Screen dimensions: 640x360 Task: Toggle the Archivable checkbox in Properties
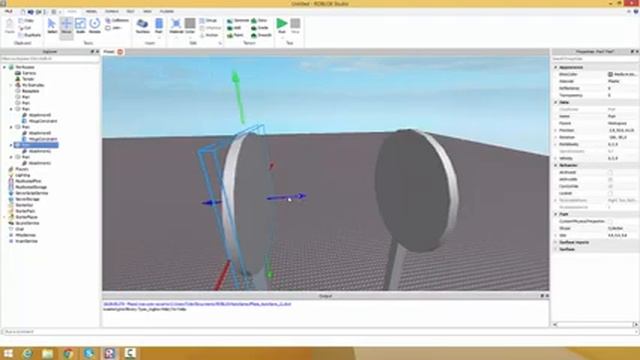click(x=610, y=179)
